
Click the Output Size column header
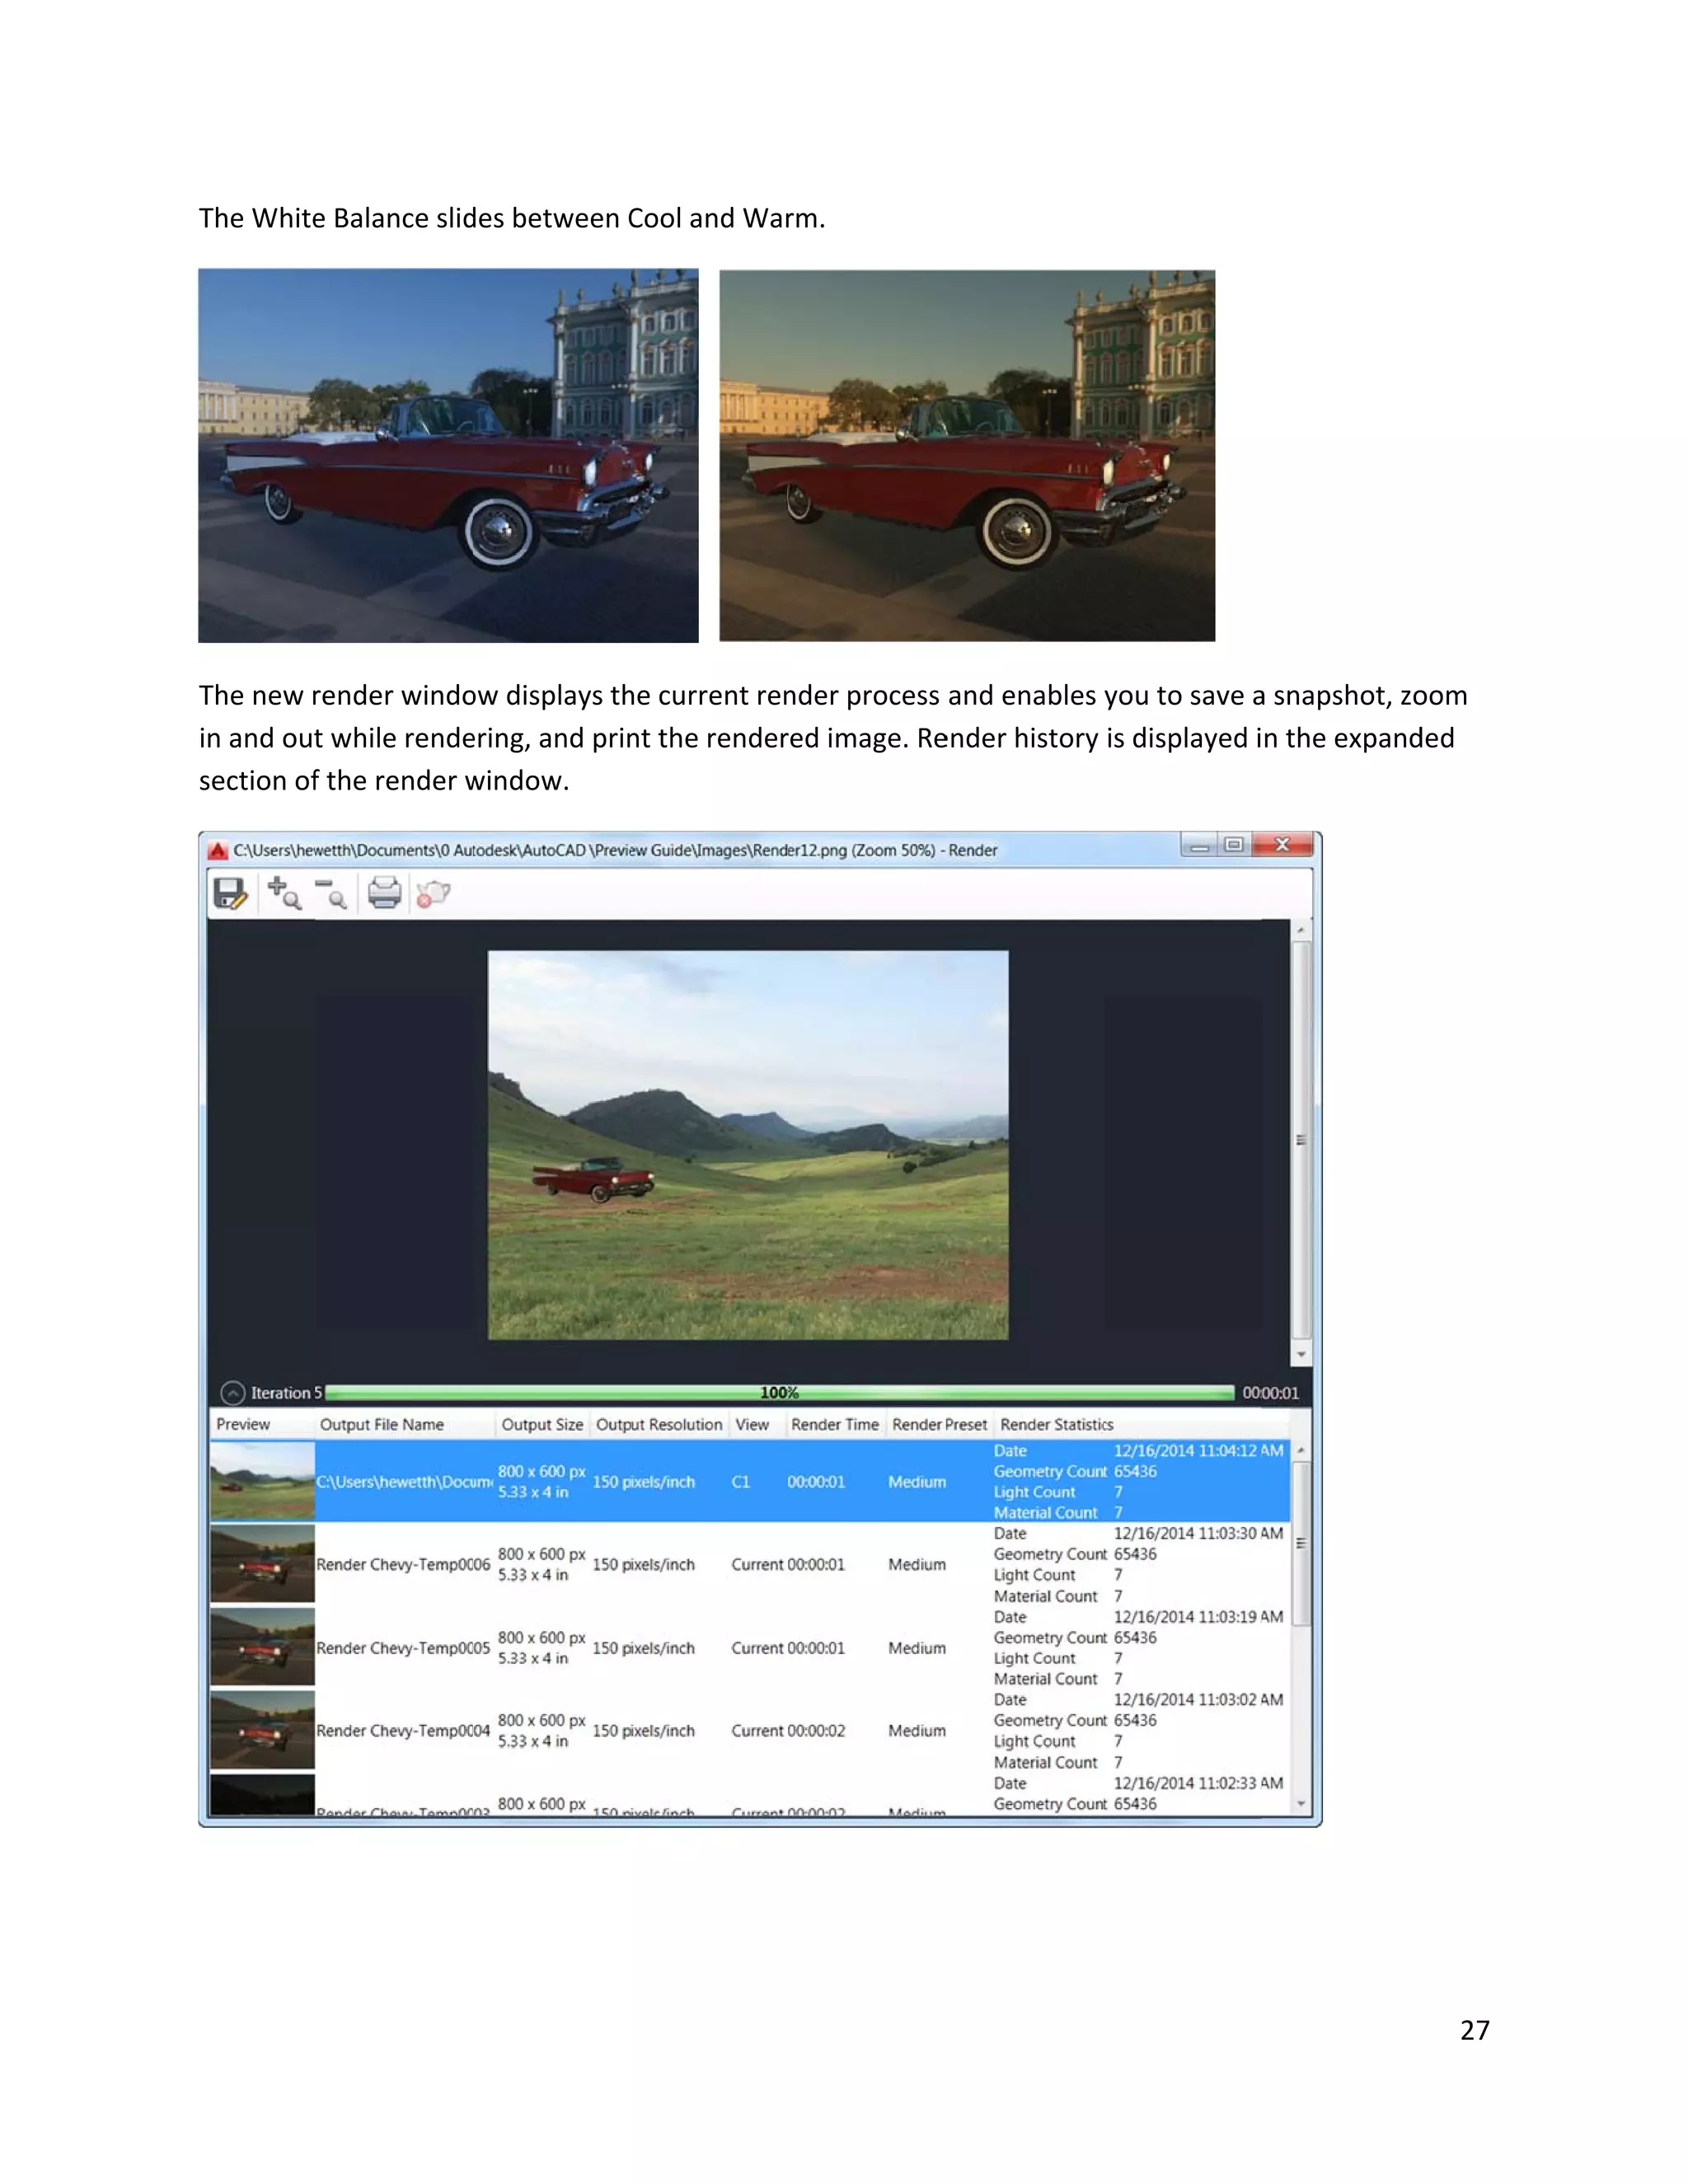[542, 1424]
